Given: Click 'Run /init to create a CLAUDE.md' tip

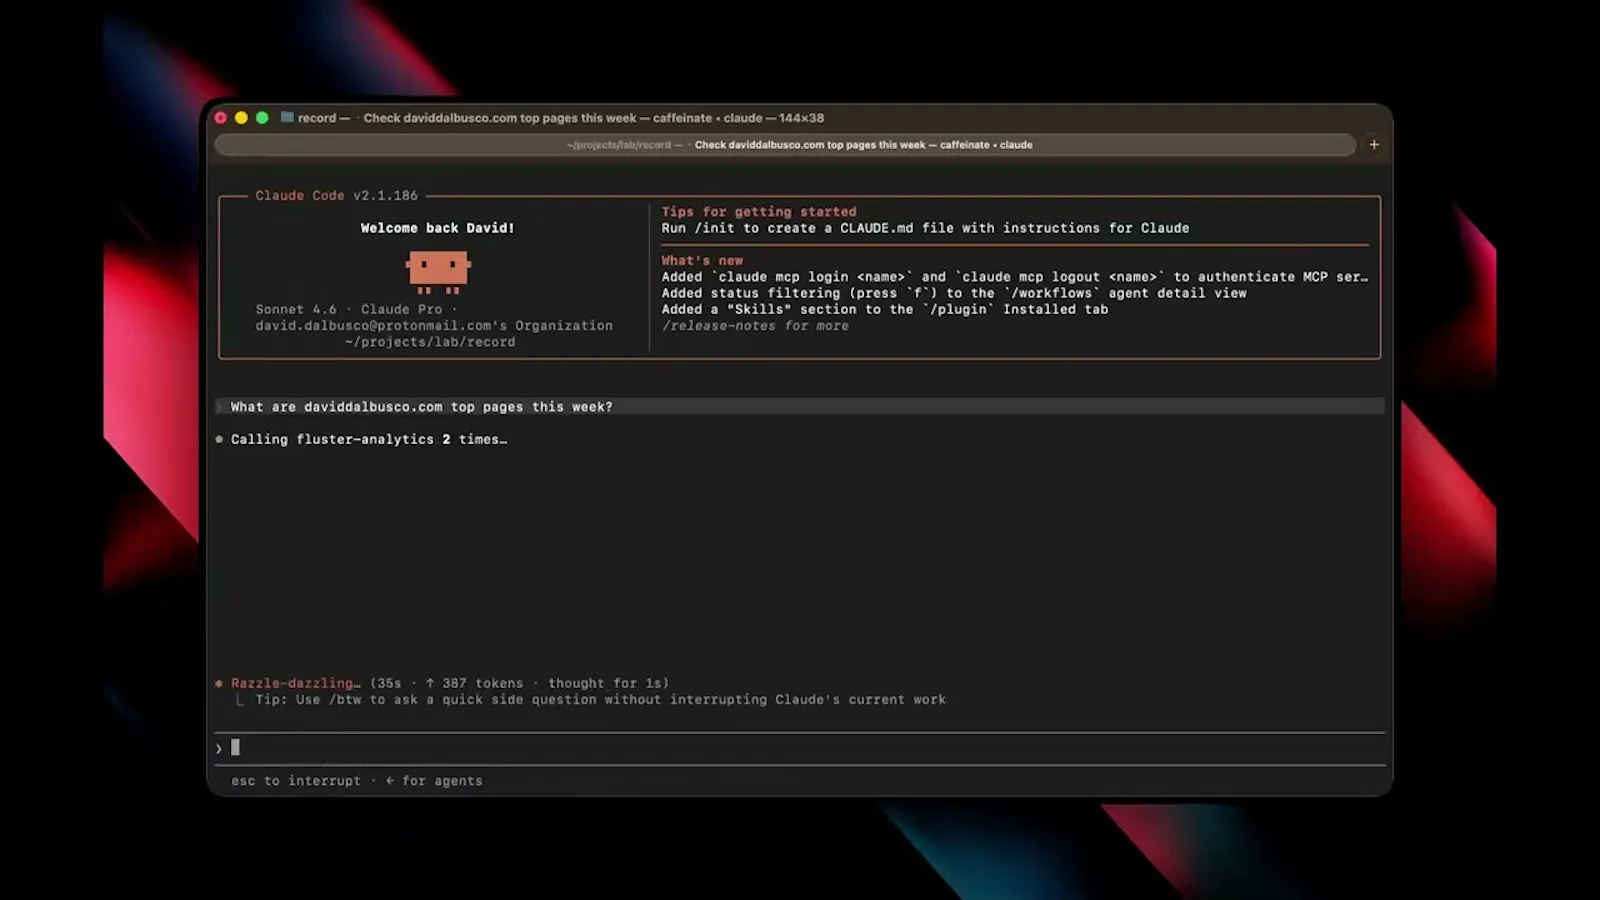Looking at the screenshot, I should (925, 228).
